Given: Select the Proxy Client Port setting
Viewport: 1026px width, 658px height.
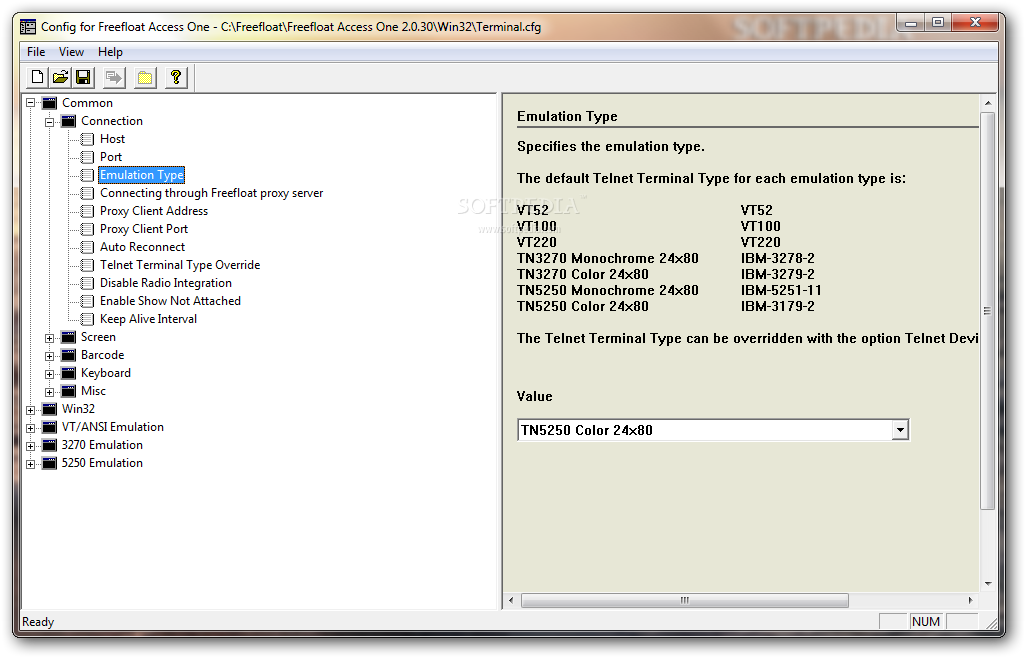Looking at the screenshot, I should pyautogui.click(x=144, y=229).
